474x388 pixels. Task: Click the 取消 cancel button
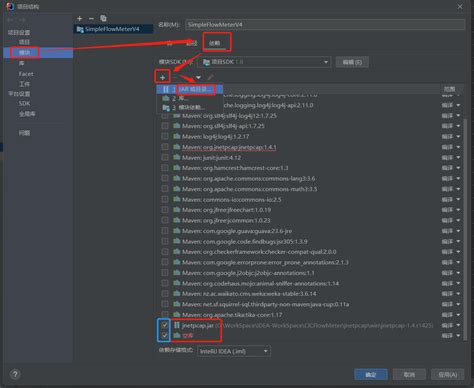click(409, 375)
